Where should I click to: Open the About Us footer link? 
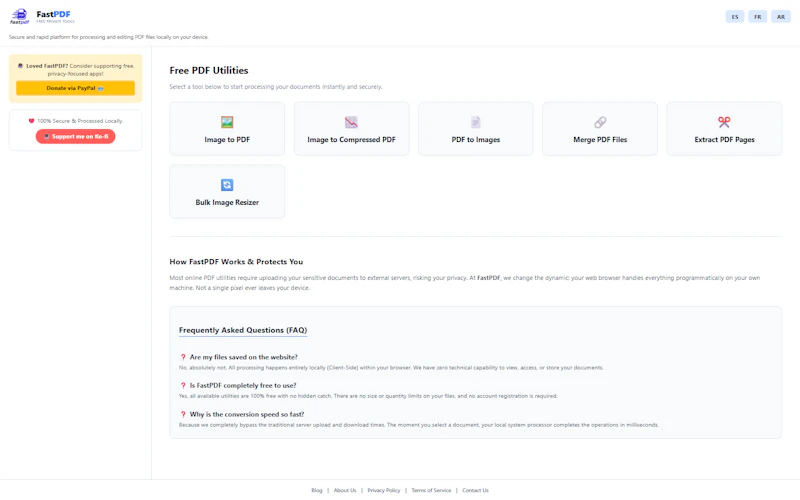tap(345, 490)
